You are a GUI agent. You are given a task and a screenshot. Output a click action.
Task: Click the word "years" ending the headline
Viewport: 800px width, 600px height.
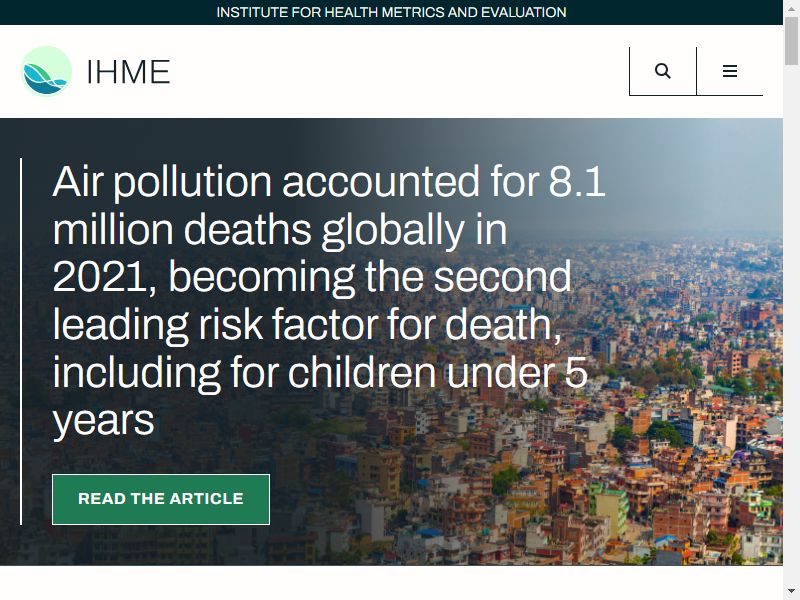point(104,421)
